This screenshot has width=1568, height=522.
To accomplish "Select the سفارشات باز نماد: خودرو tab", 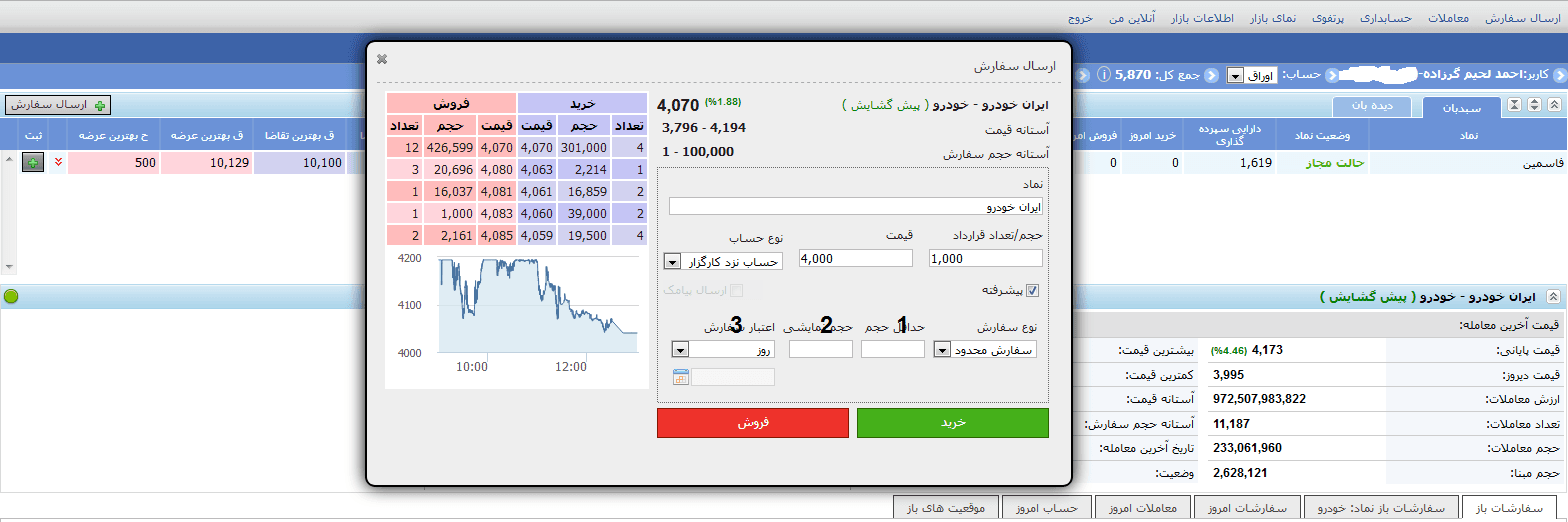I will click(1381, 508).
